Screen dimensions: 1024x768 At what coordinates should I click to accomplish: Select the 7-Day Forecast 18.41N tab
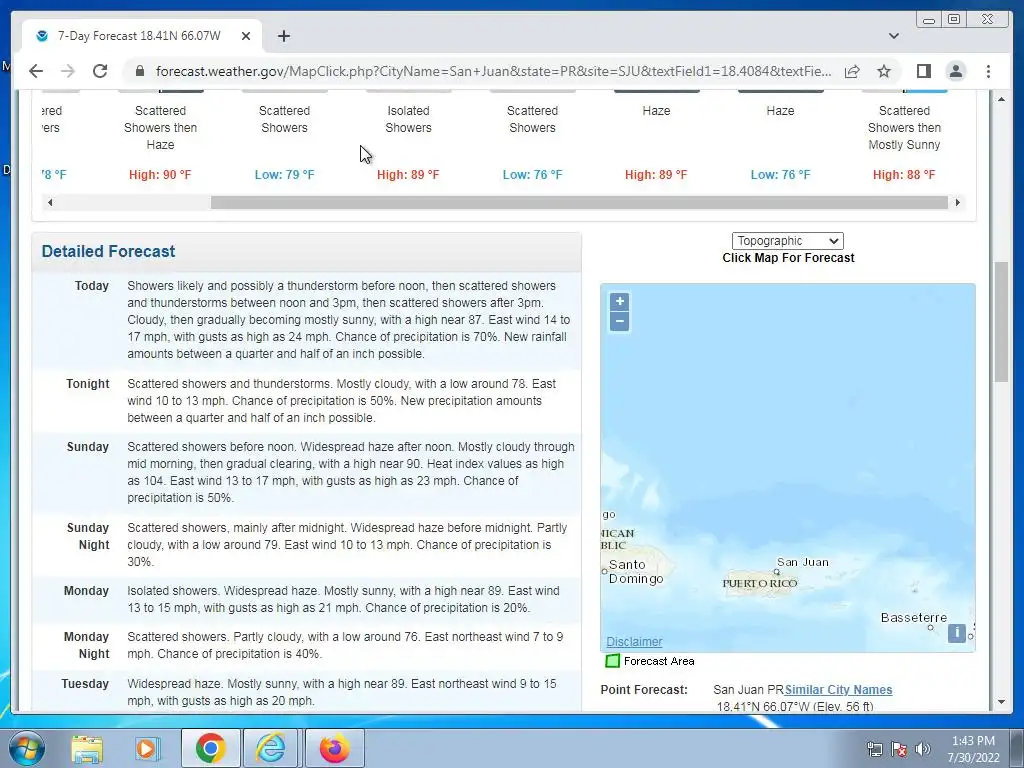142,36
